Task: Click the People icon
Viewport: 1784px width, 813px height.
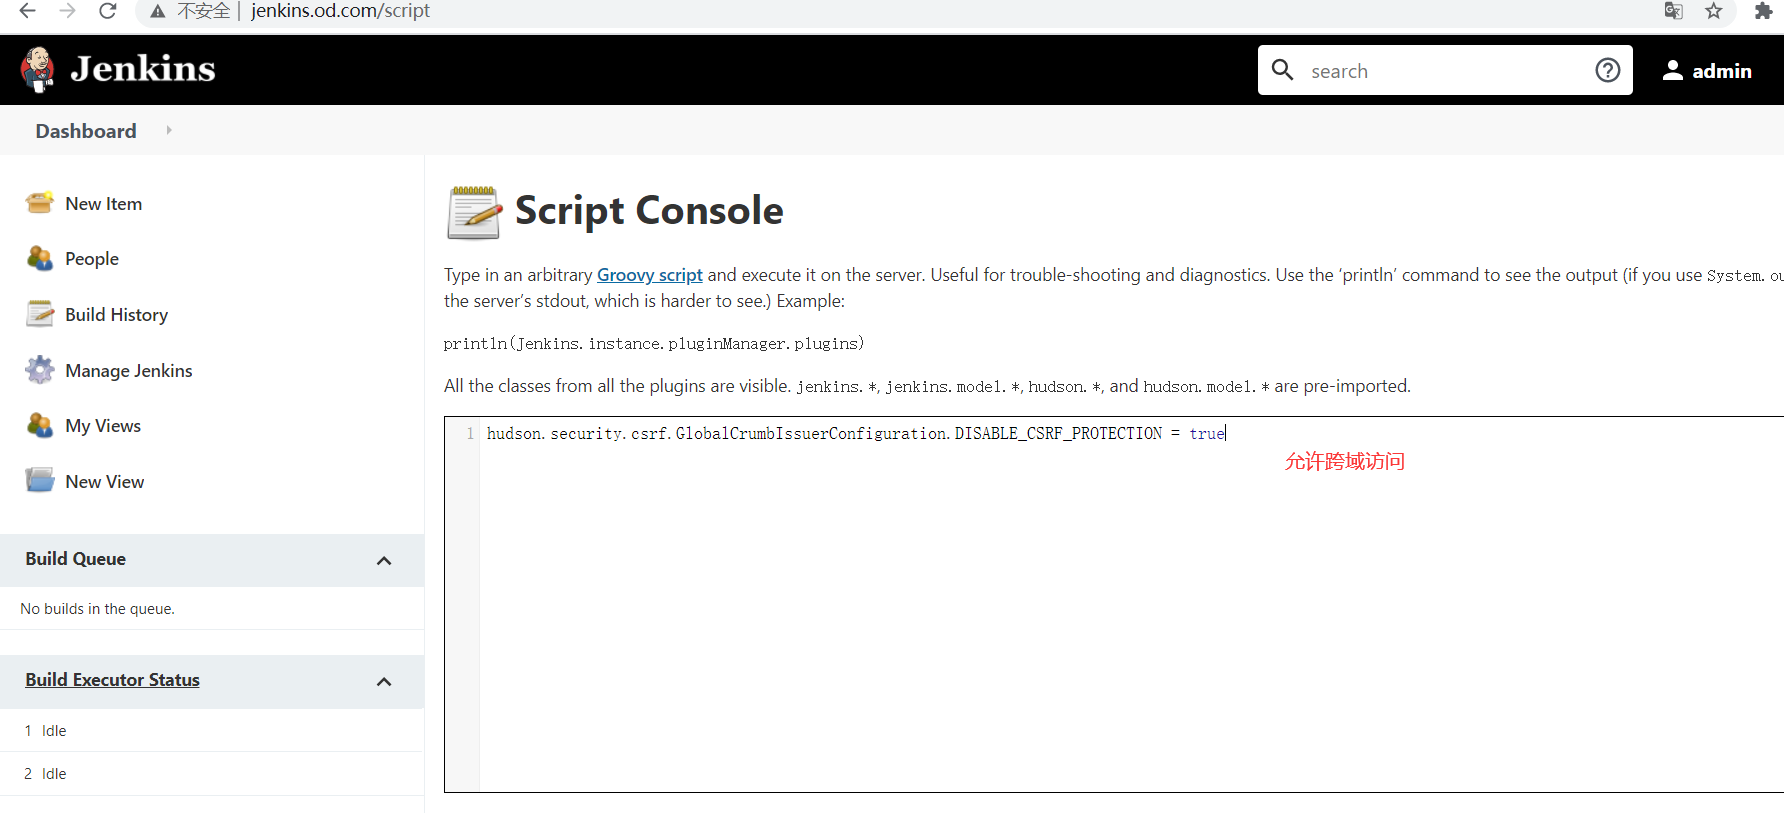Action: click(x=40, y=258)
